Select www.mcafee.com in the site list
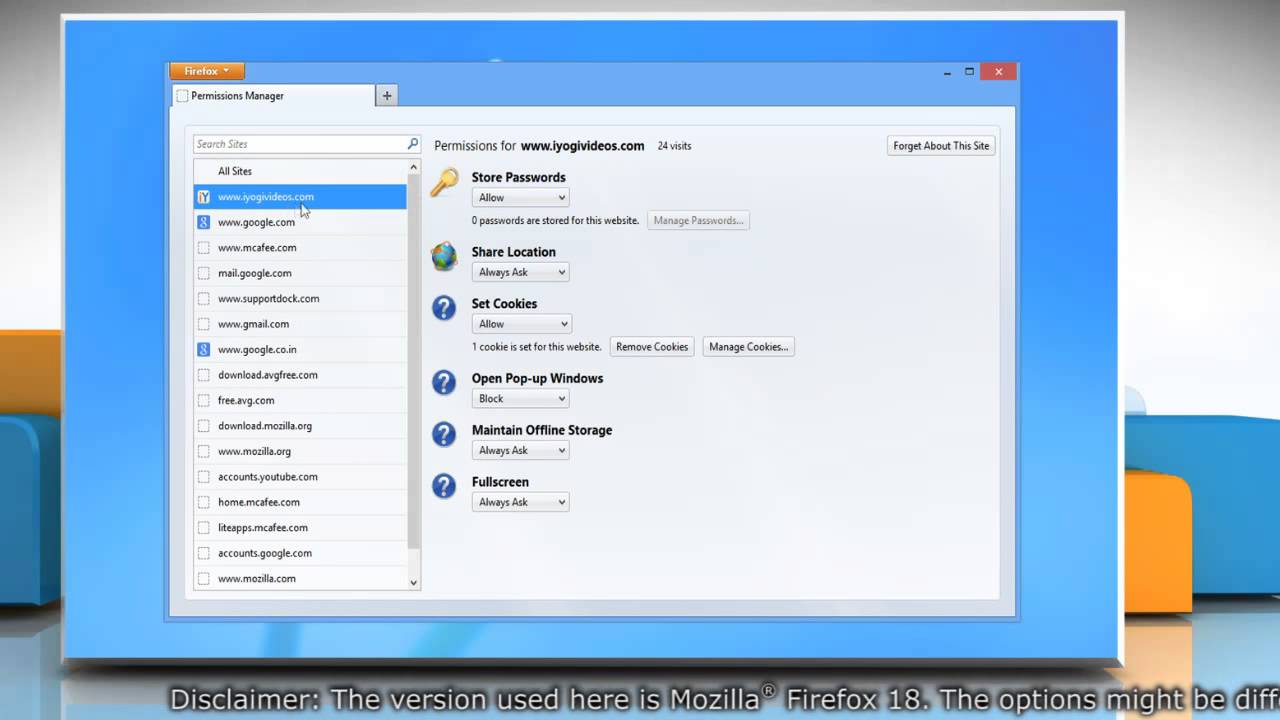 (300, 248)
